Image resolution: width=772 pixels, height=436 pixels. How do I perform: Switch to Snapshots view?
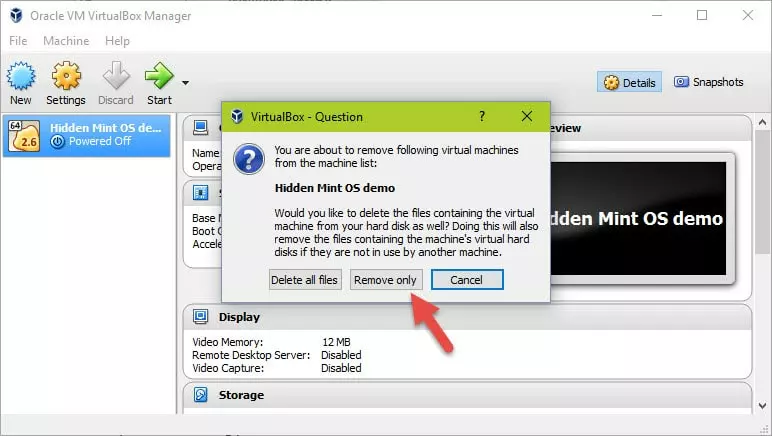pyautogui.click(x=708, y=82)
